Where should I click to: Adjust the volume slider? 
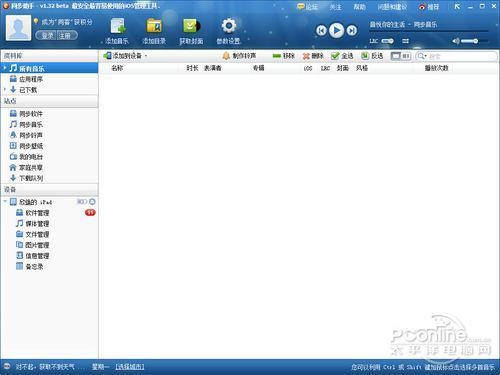pos(474,41)
